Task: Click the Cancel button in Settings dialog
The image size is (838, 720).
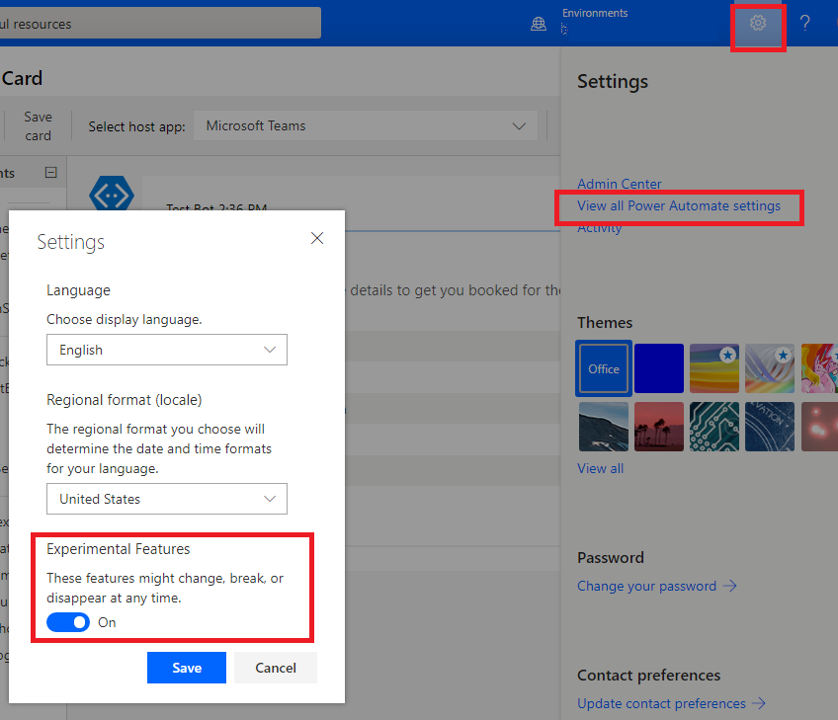Action: pyautogui.click(x=275, y=668)
